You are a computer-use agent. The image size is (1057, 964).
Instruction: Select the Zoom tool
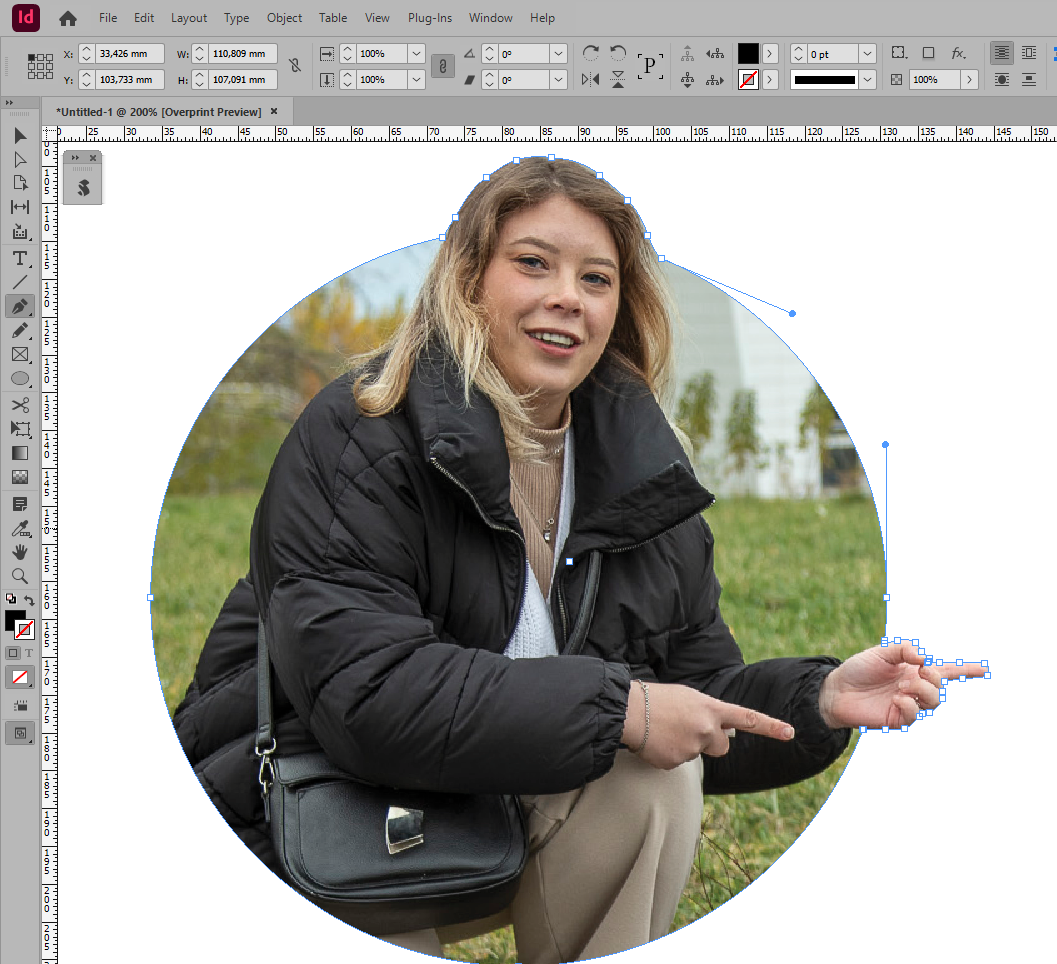[x=20, y=576]
